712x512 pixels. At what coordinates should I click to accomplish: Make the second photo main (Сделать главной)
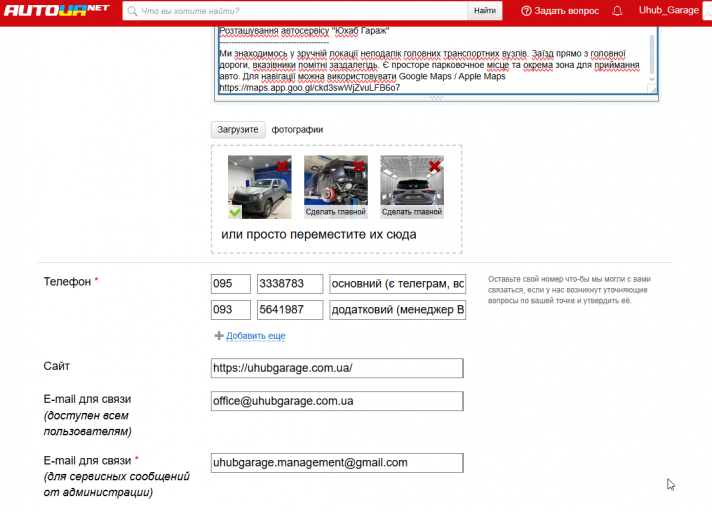[336, 212]
